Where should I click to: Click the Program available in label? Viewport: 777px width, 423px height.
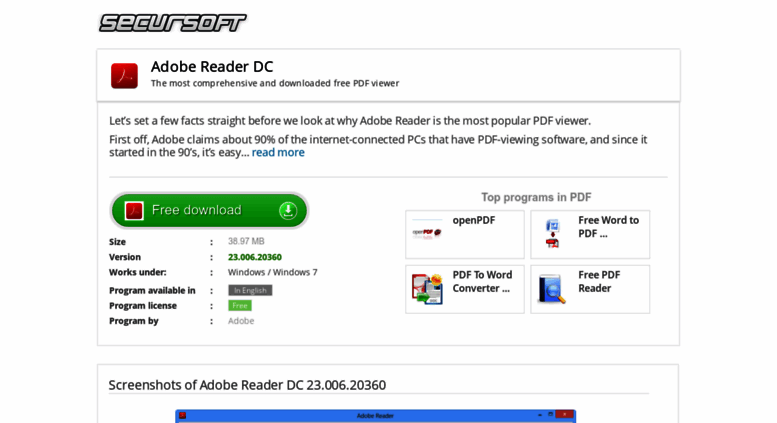click(x=152, y=290)
